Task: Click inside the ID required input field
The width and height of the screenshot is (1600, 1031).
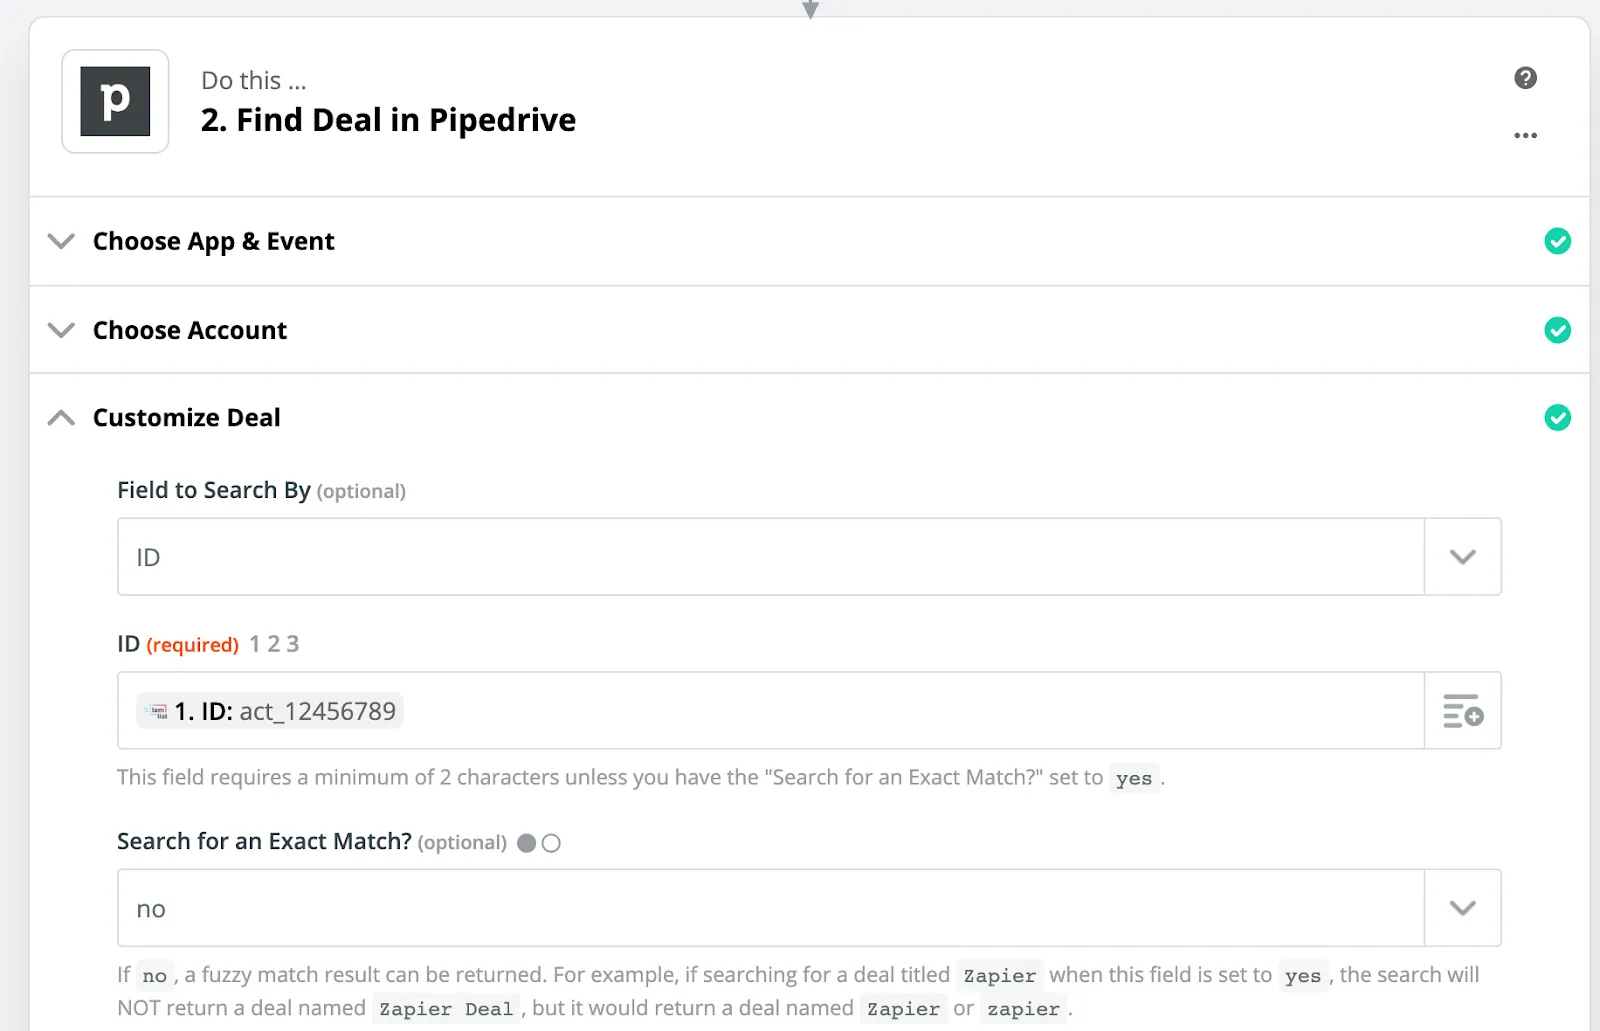Action: point(771,711)
